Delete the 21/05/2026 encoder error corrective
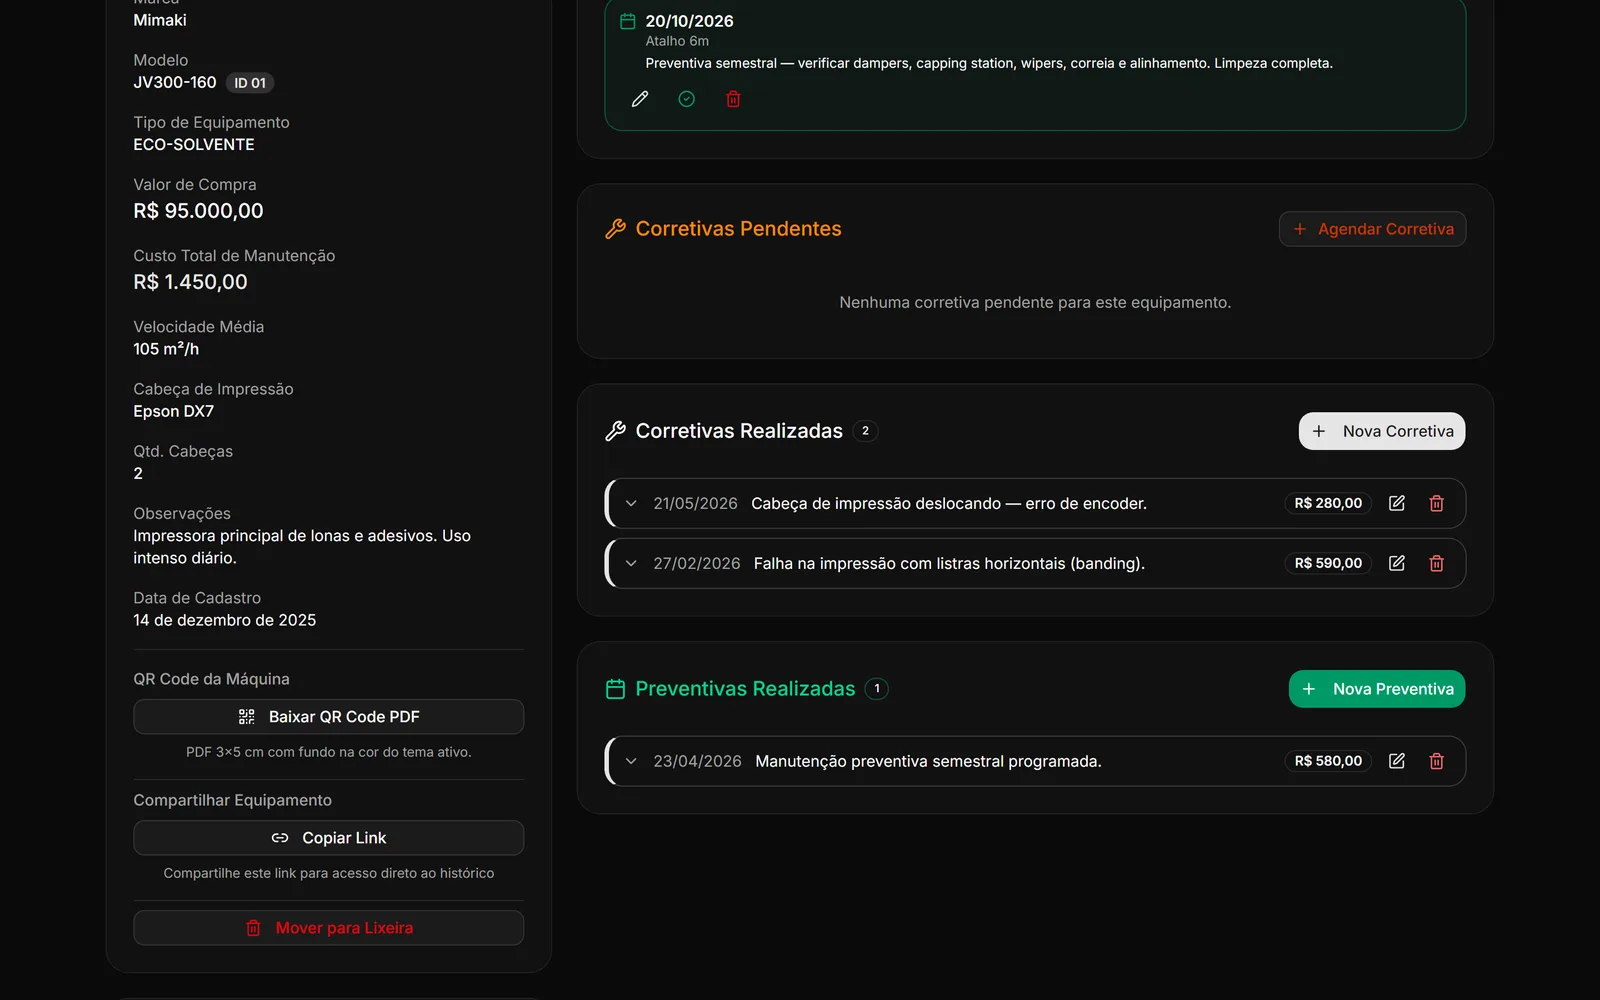1600x1000 pixels. [1437, 503]
